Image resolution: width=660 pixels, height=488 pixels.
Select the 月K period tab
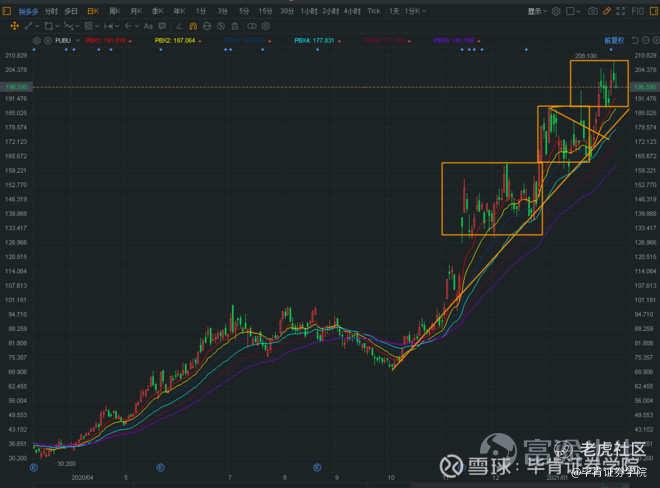click(136, 11)
